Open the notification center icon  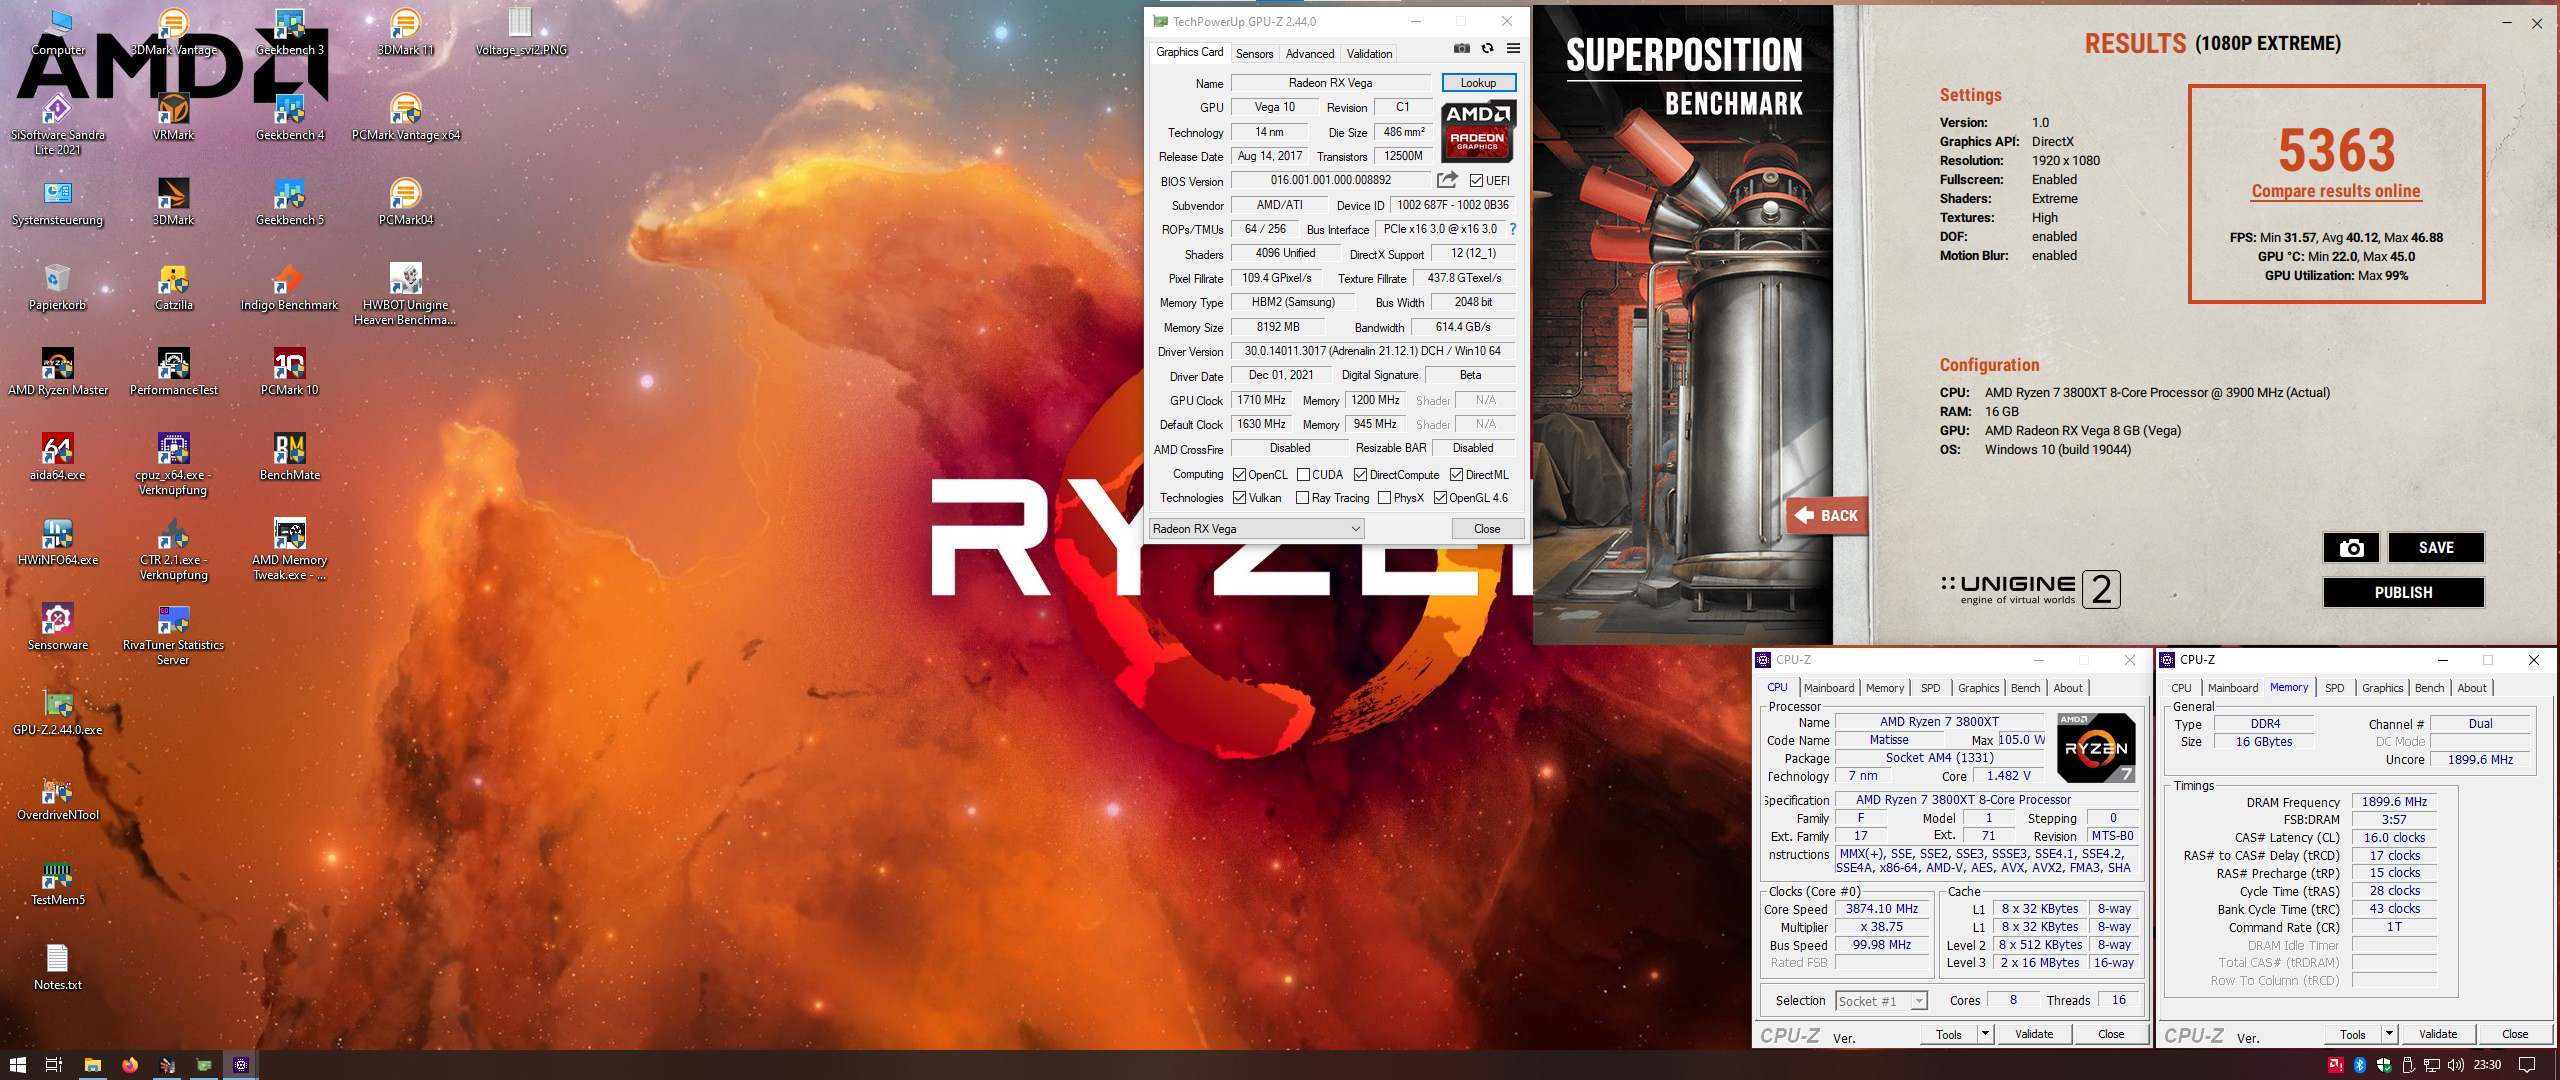pyautogui.click(x=2526, y=1065)
